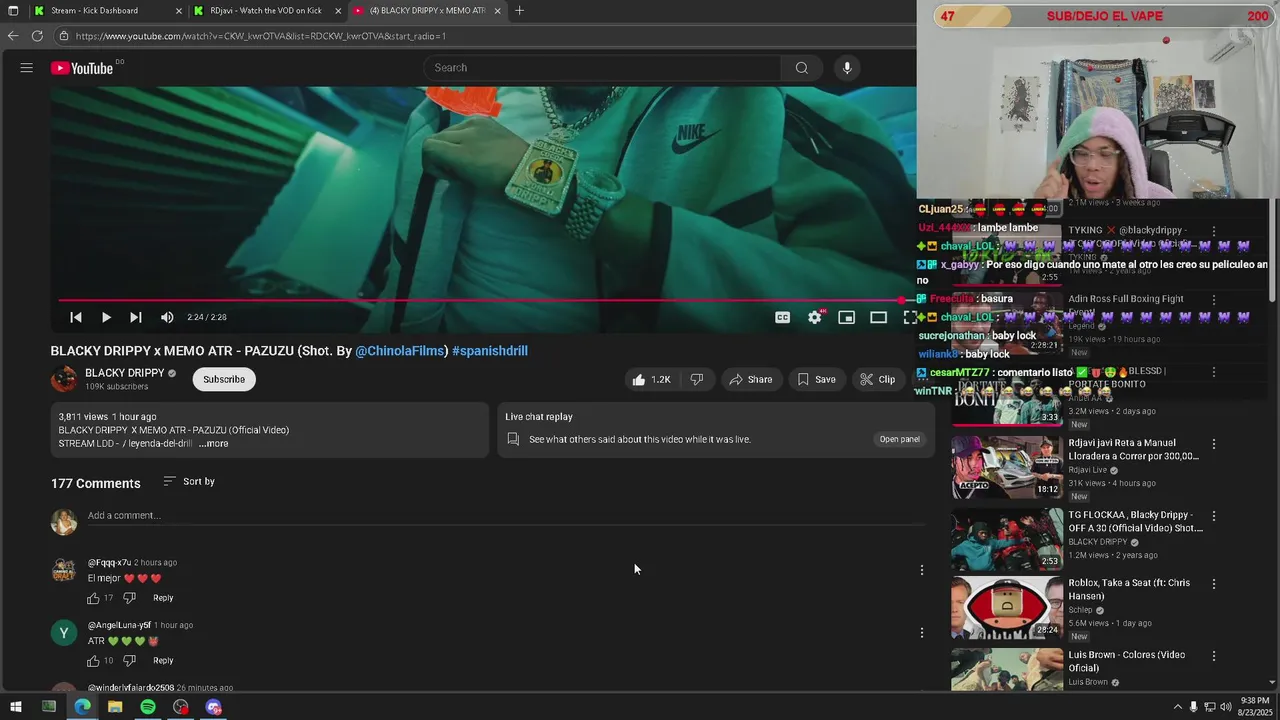The width and height of the screenshot is (1280, 720).
Task: Reply to @AngelLuna-y5f's comment
Action: click(x=163, y=661)
